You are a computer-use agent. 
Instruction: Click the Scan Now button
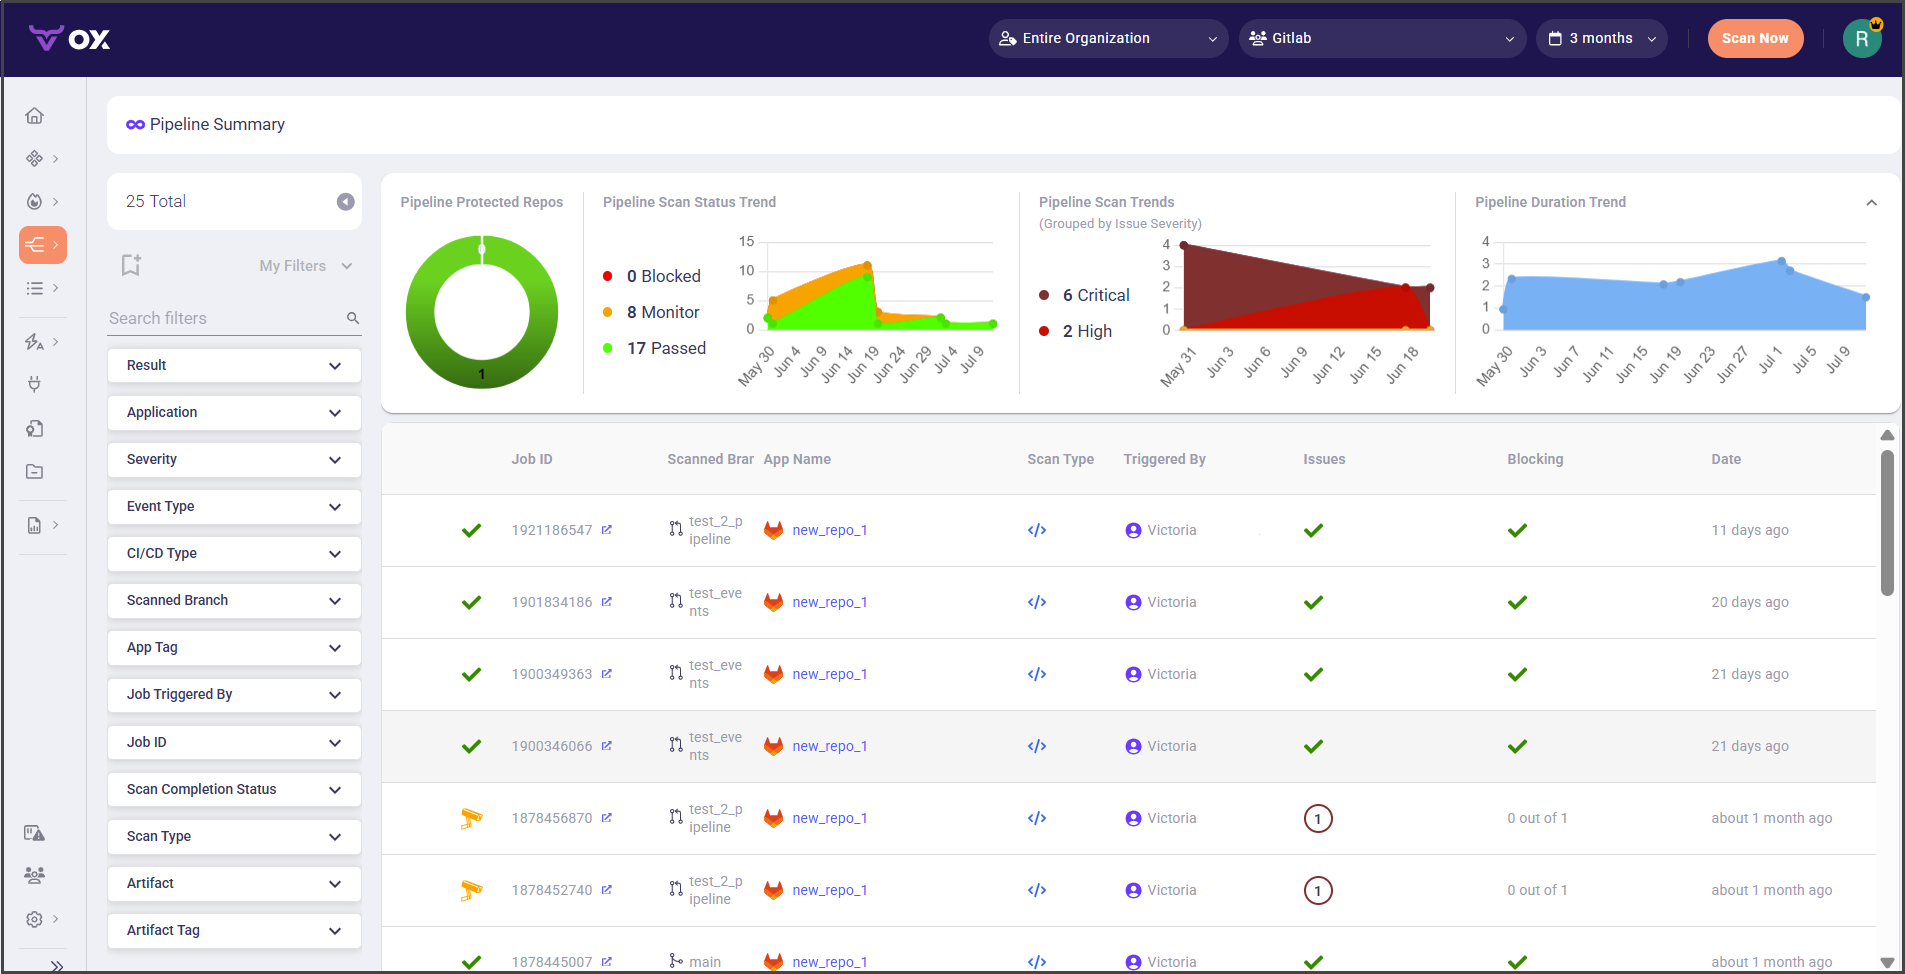click(x=1755, y=39)
